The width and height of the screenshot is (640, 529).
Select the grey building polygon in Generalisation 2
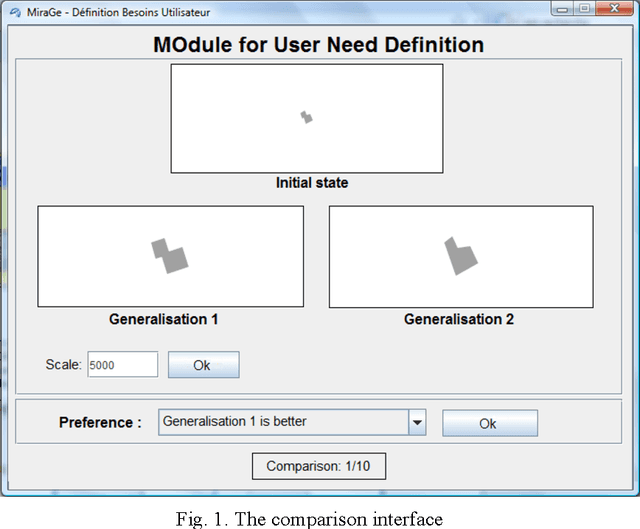click(462, 256)
